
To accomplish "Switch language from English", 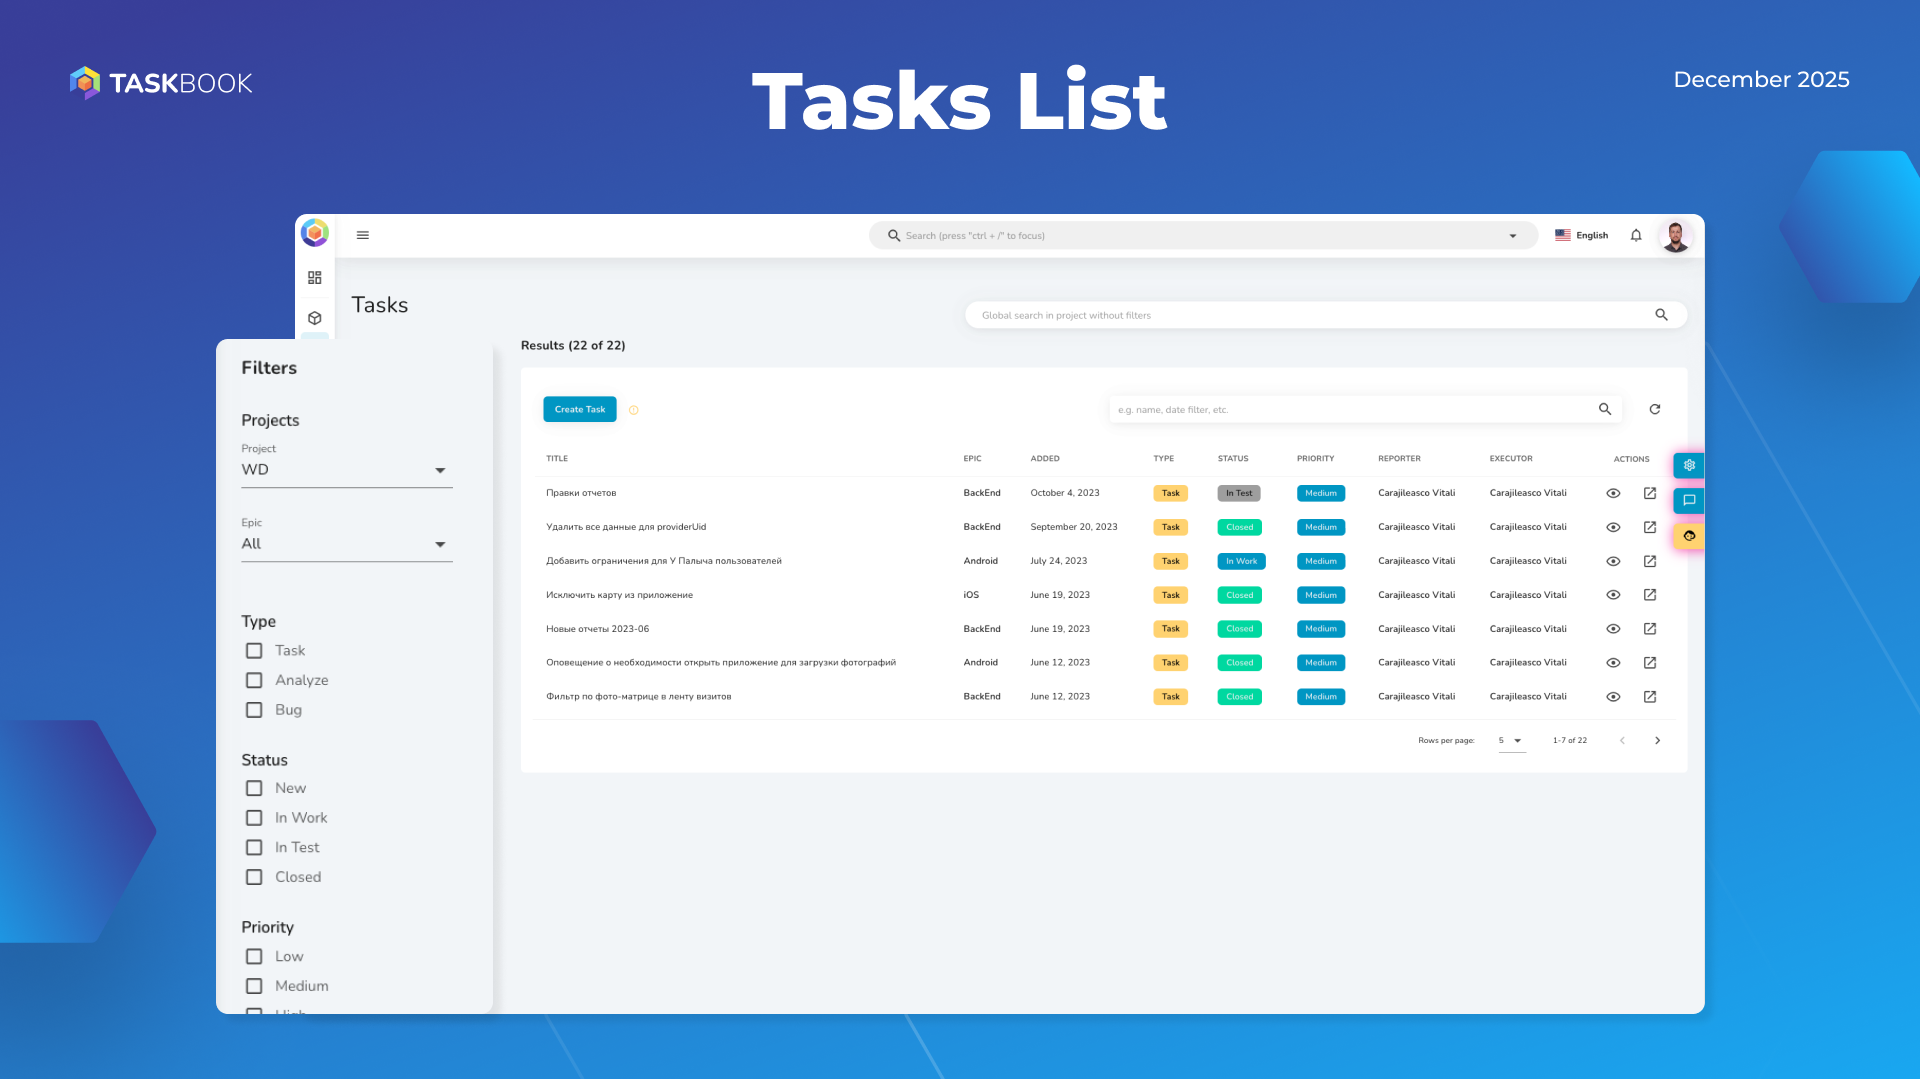I will click(x=1582, y=235).
